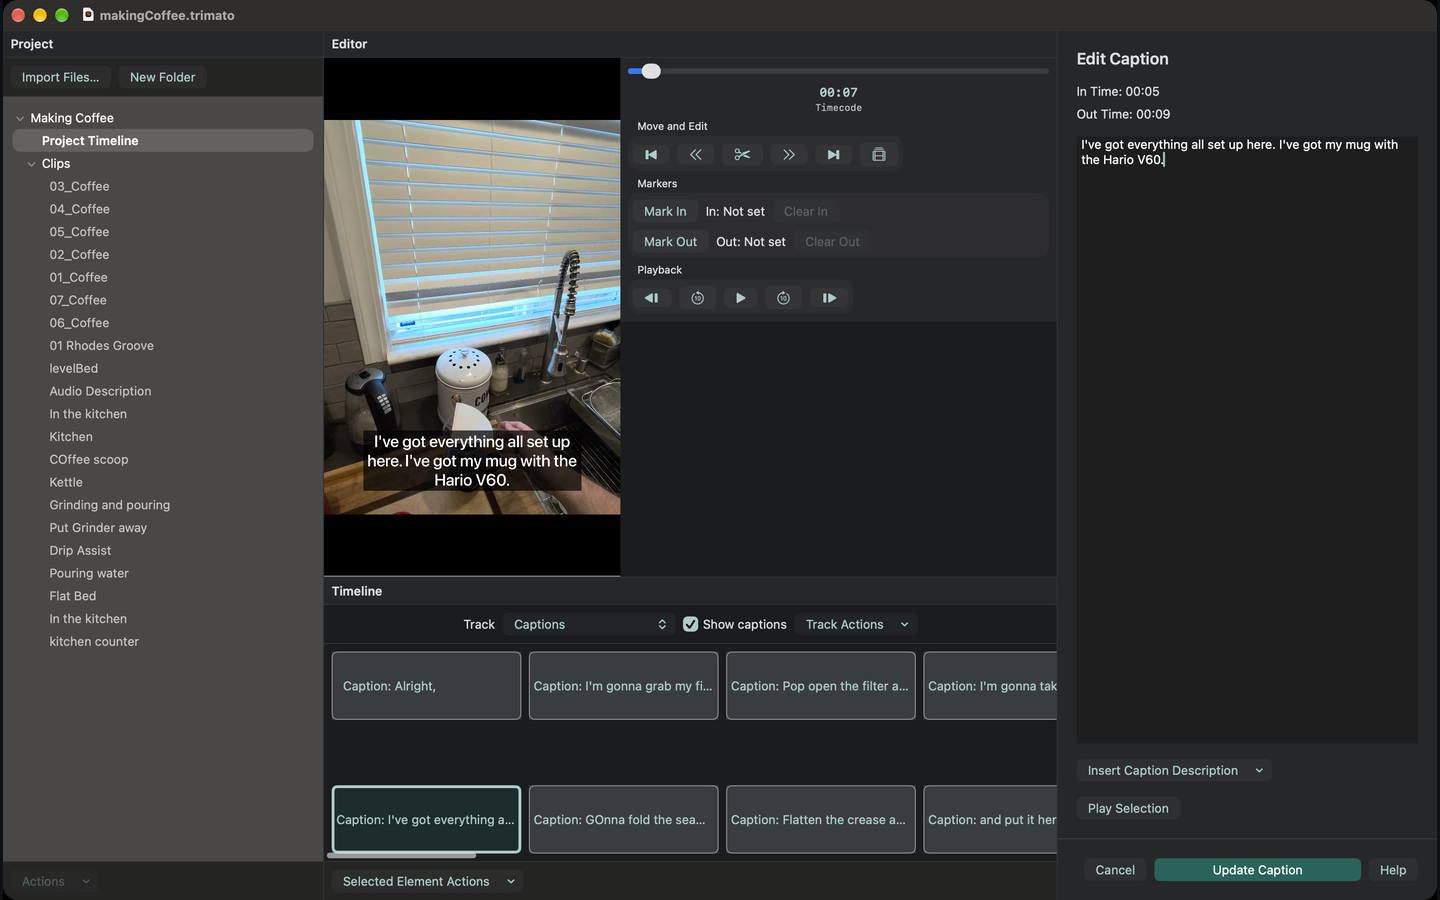This screenshot has height=900, width=1440.
Task: Click the Mark In button
Action: (665, 212)
